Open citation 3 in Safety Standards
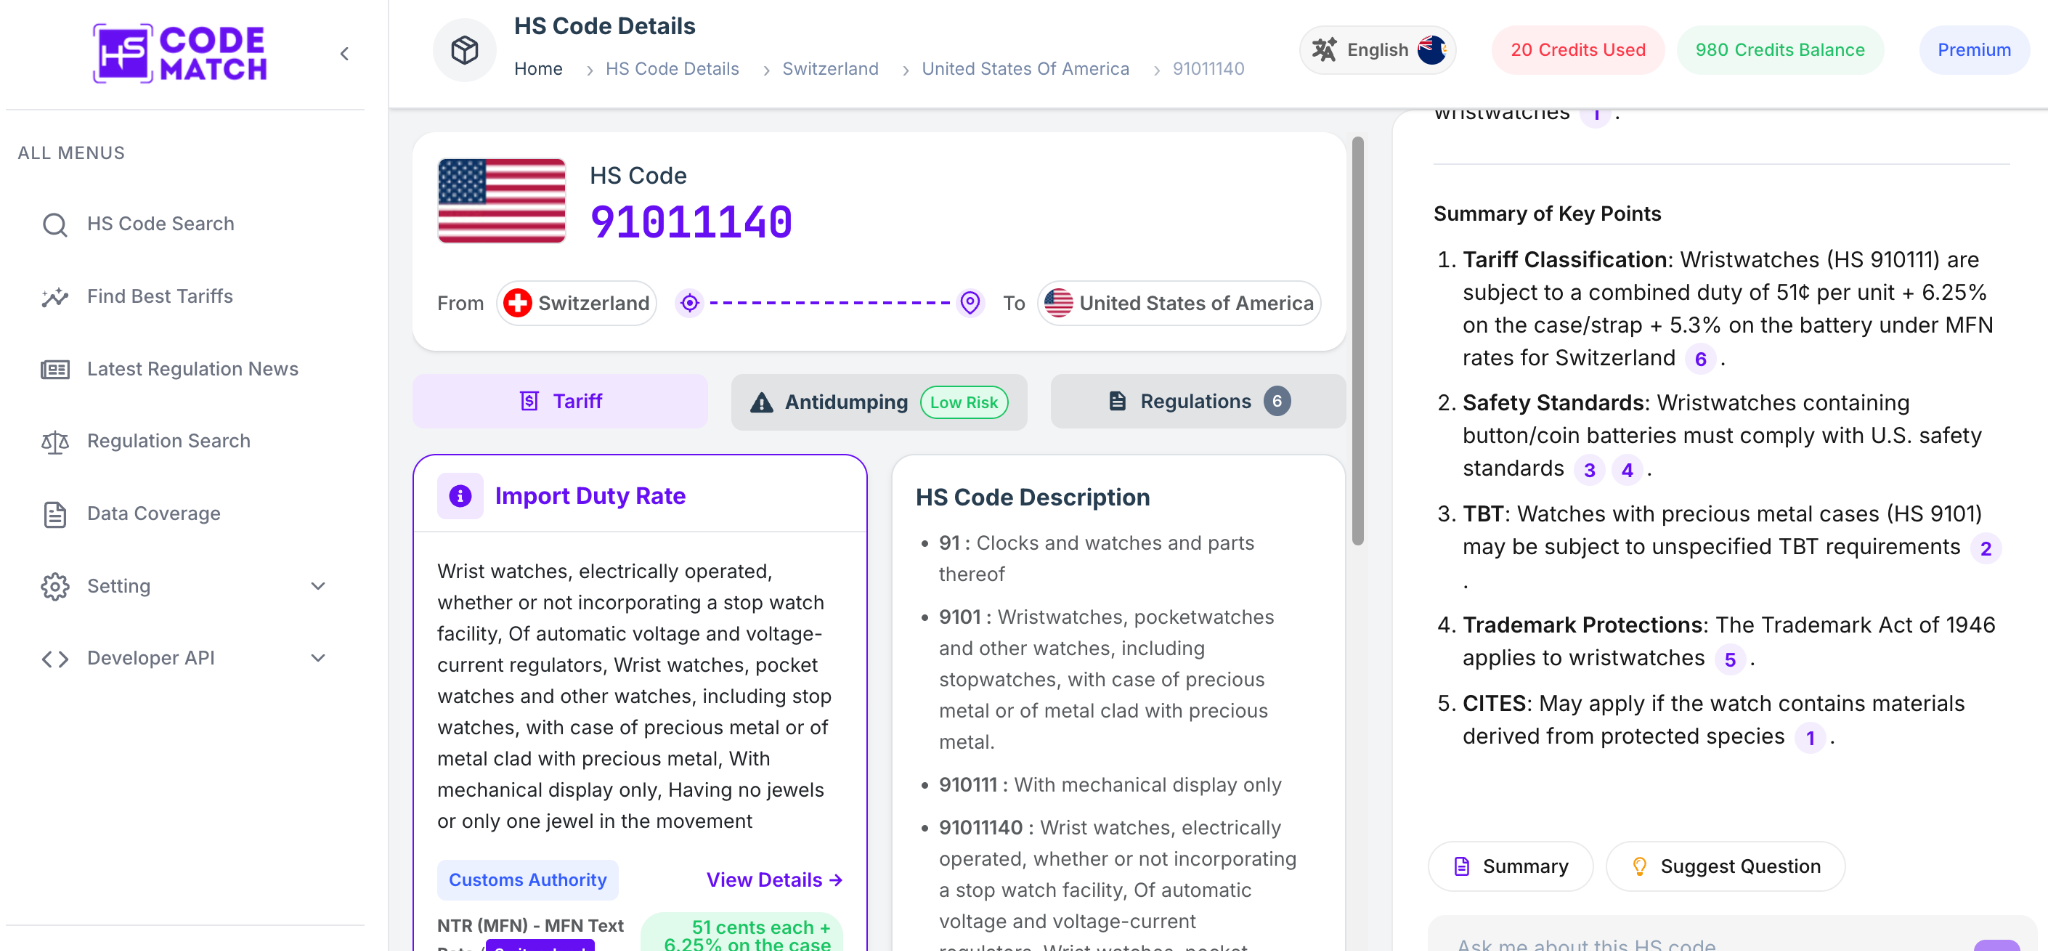The image size is (2048, 951). tap(1590, 470)
